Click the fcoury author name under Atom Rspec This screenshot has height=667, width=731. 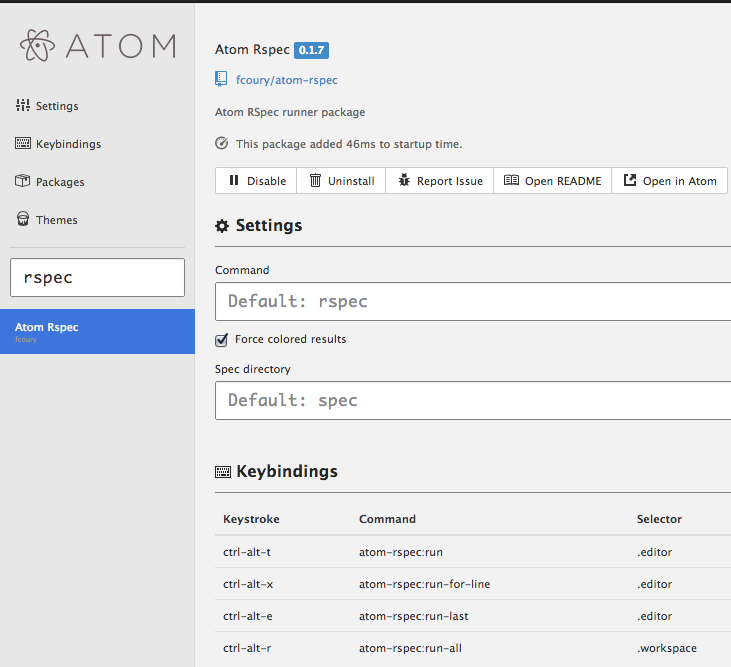pyautogui.click(x=26, y=339)
